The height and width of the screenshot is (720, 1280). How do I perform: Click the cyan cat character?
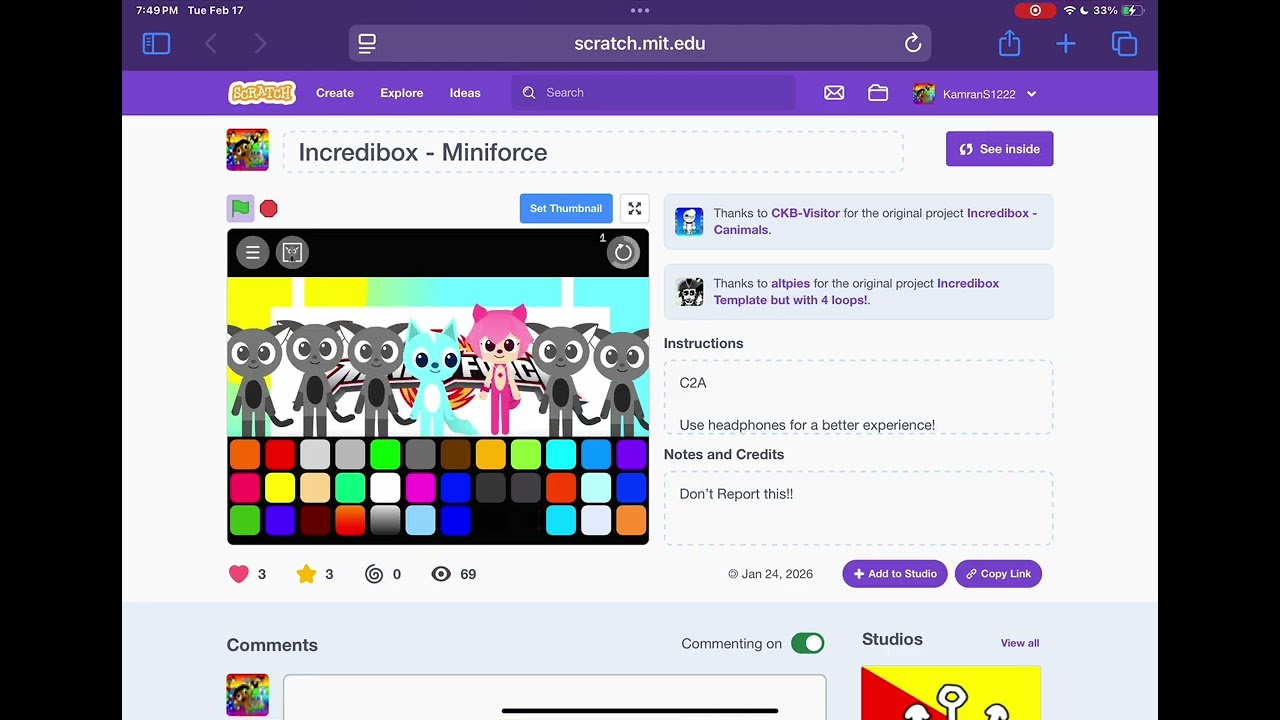tap(433, 375)
